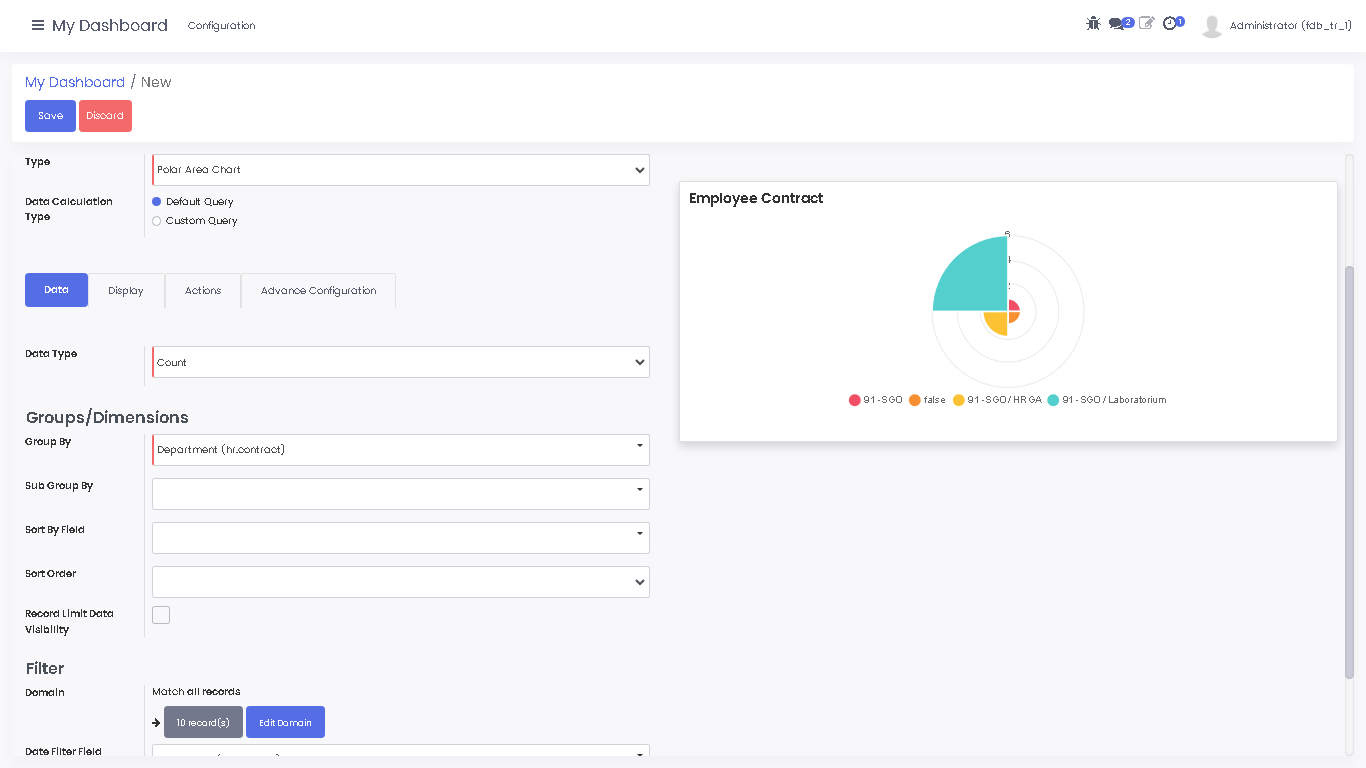
Task: Toggle 91-SGO / Laboratorium legend marker
Action: [1053, 400]
